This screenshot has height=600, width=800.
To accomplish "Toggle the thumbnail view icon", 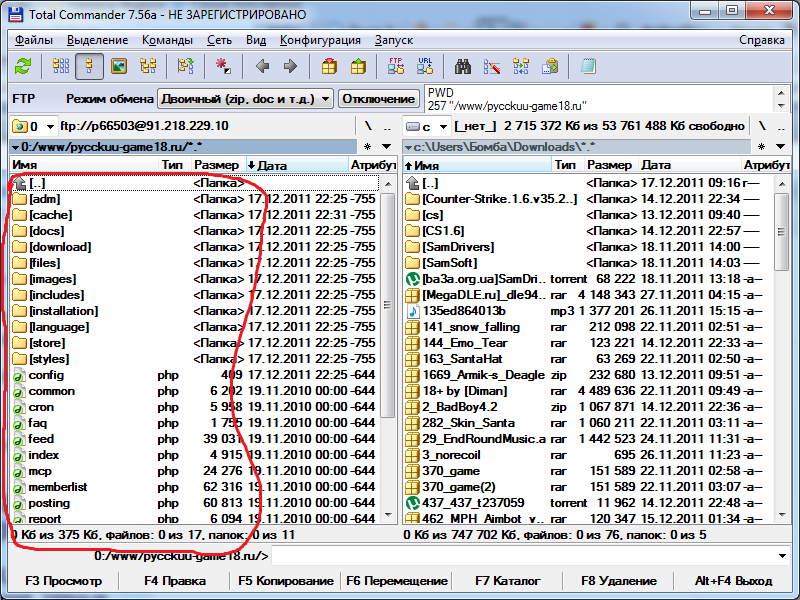I will tap(119, 66).
